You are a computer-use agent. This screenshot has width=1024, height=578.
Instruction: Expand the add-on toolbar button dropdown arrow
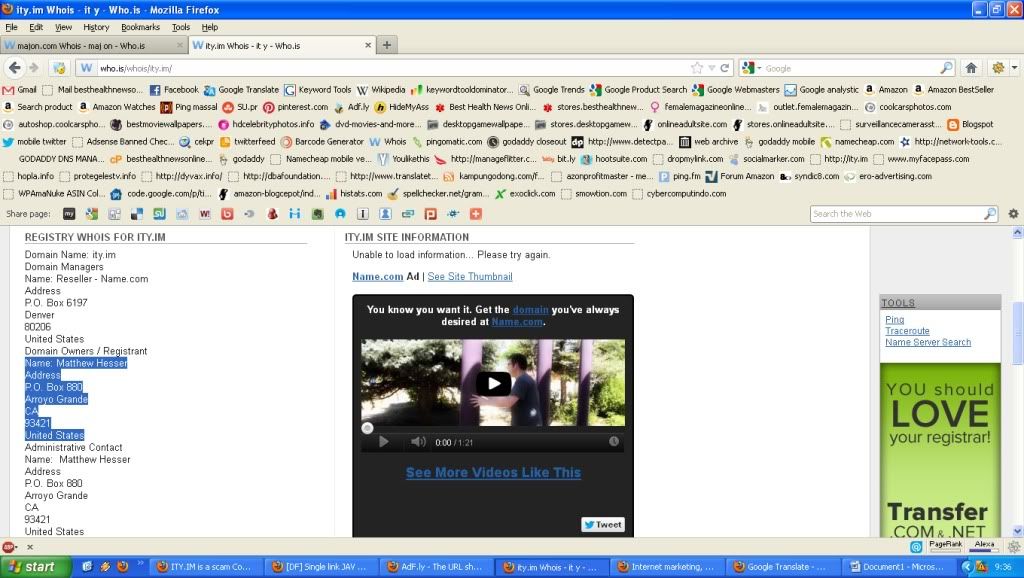point(1014,67)
